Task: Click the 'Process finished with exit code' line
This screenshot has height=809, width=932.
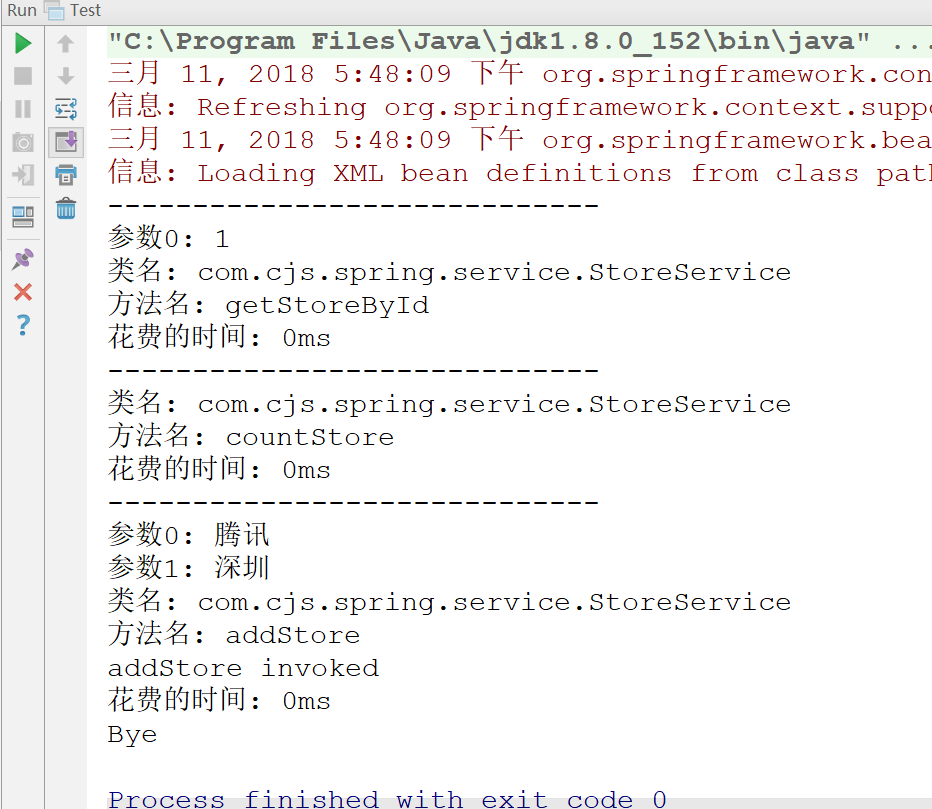Action: pos(387,799)
